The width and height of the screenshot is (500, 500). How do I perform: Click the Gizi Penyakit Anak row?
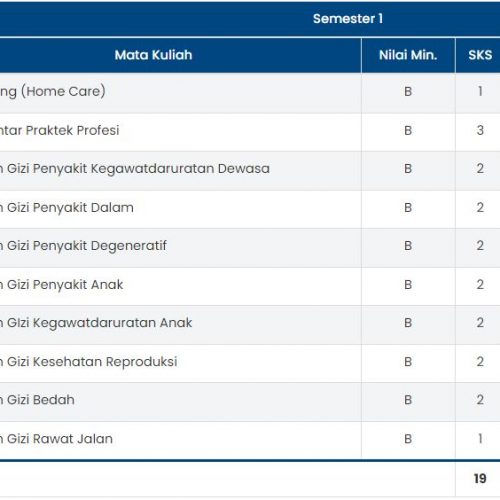click(250, 286)
